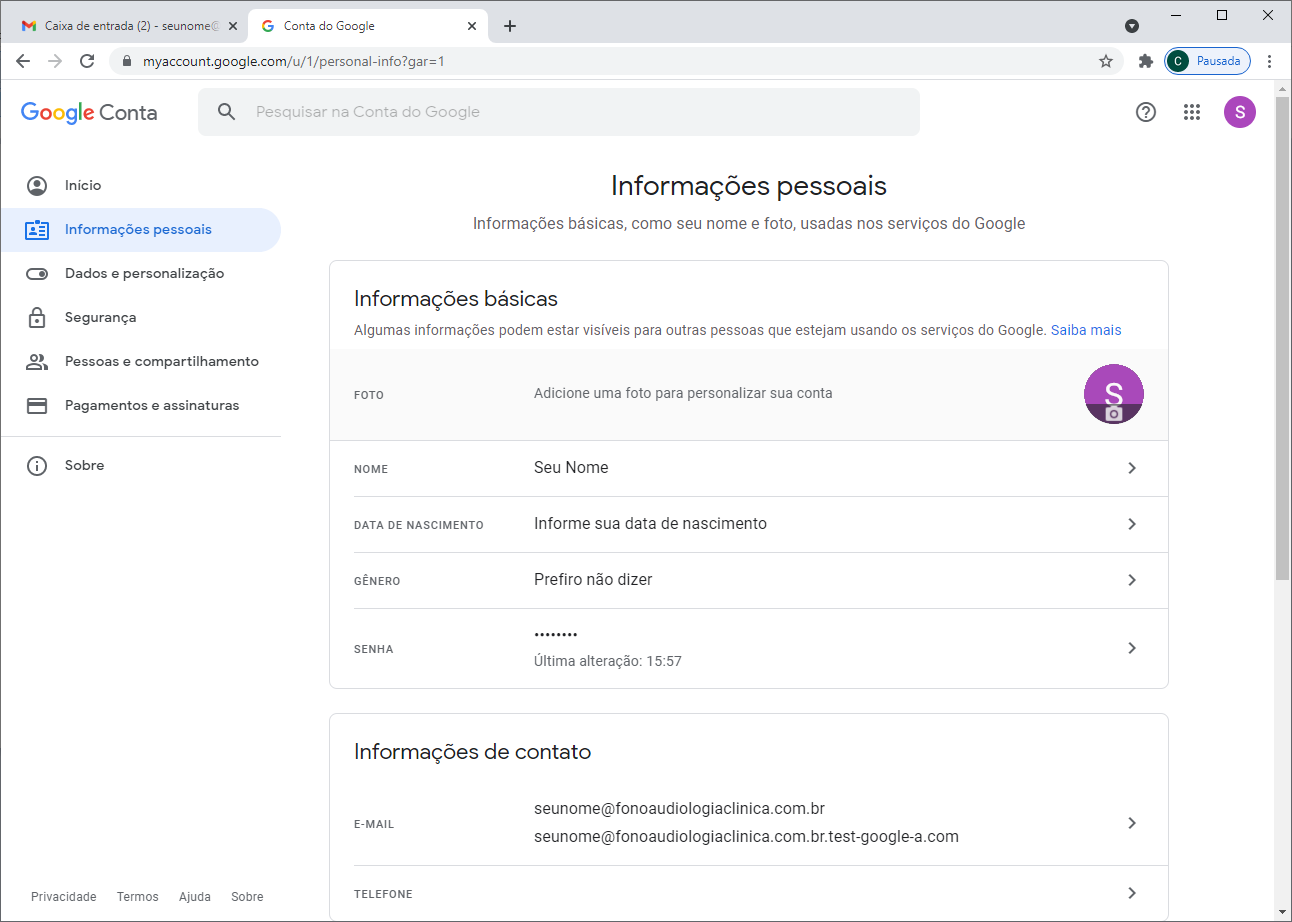This screenshot has width=1292, height=922.
Task: Click the search magnifier icon
Action: (227, 112)
